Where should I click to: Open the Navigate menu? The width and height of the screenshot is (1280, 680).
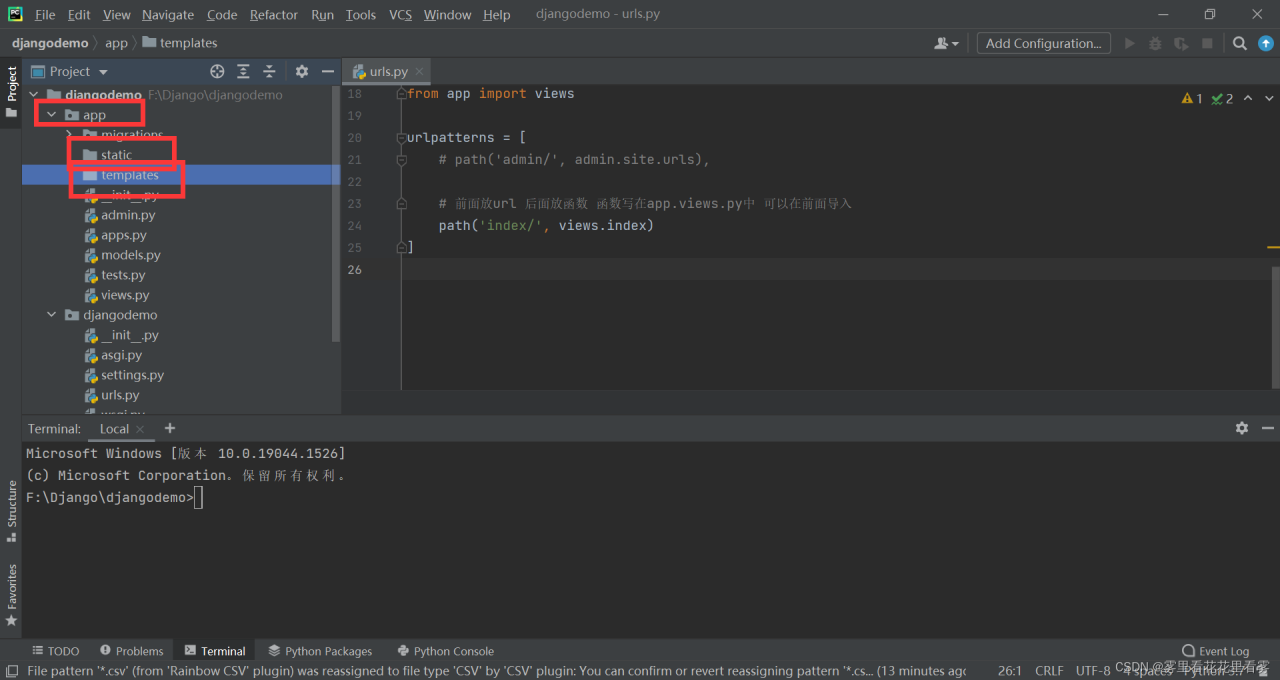click(x=168, y=14)
